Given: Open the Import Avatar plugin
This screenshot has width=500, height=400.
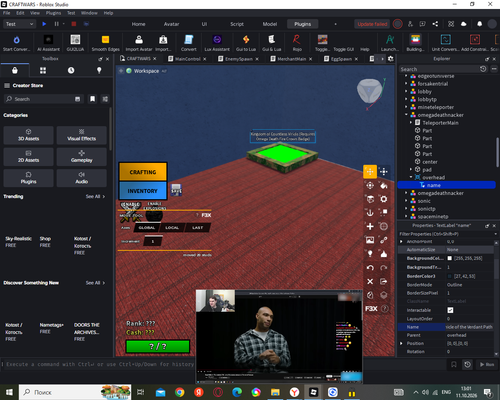Looking at the screenshot, I should coord(139,43).
